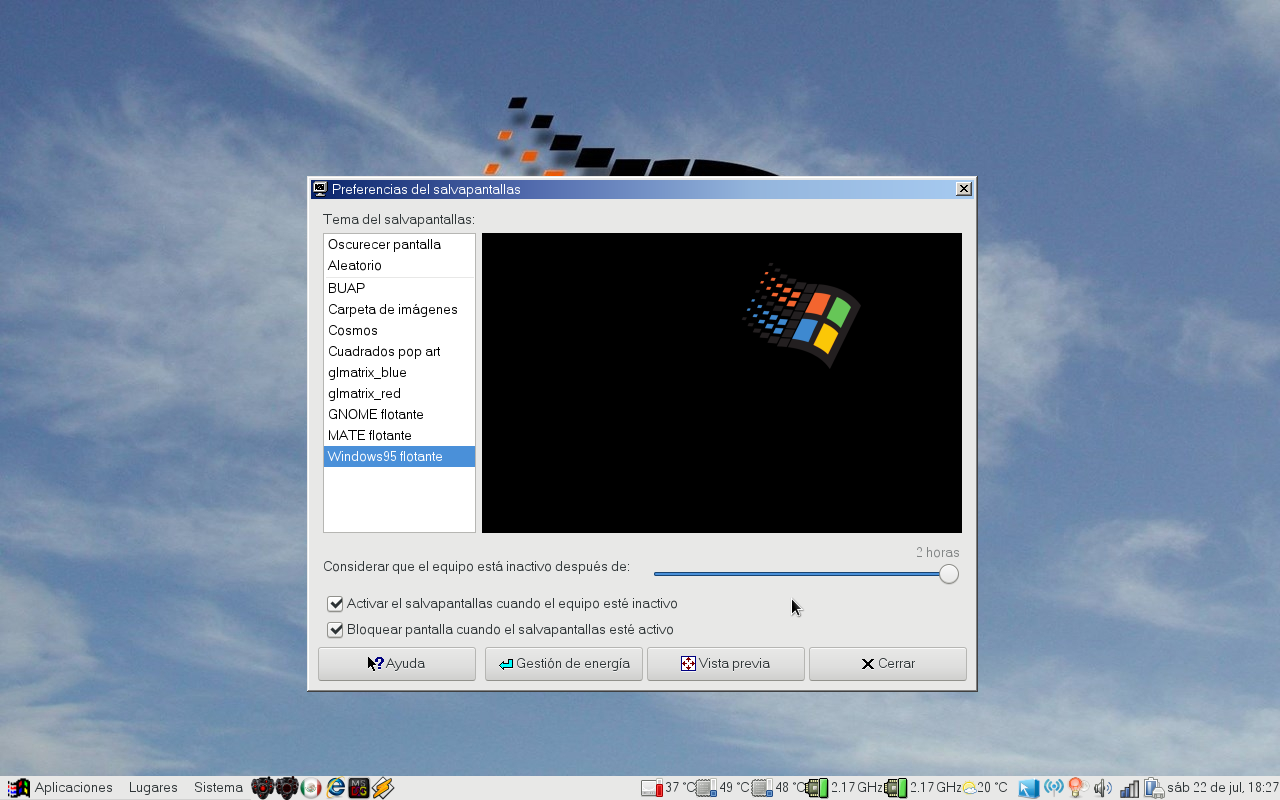The width and height of the screenshot is (1280, 800).
Task: Launch the Internet Explorer 'e' icon
Action: click(x=335, y=788)
